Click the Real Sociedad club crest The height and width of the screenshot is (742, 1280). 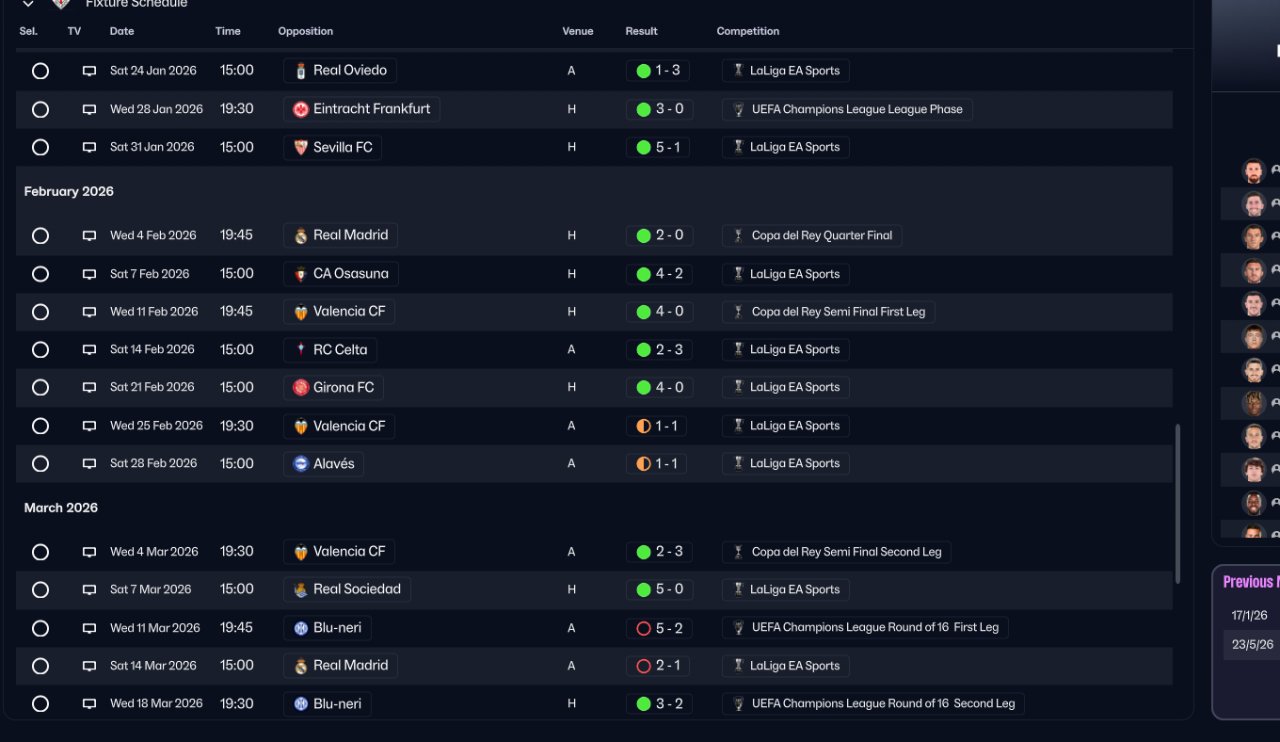tap(301, 590)
